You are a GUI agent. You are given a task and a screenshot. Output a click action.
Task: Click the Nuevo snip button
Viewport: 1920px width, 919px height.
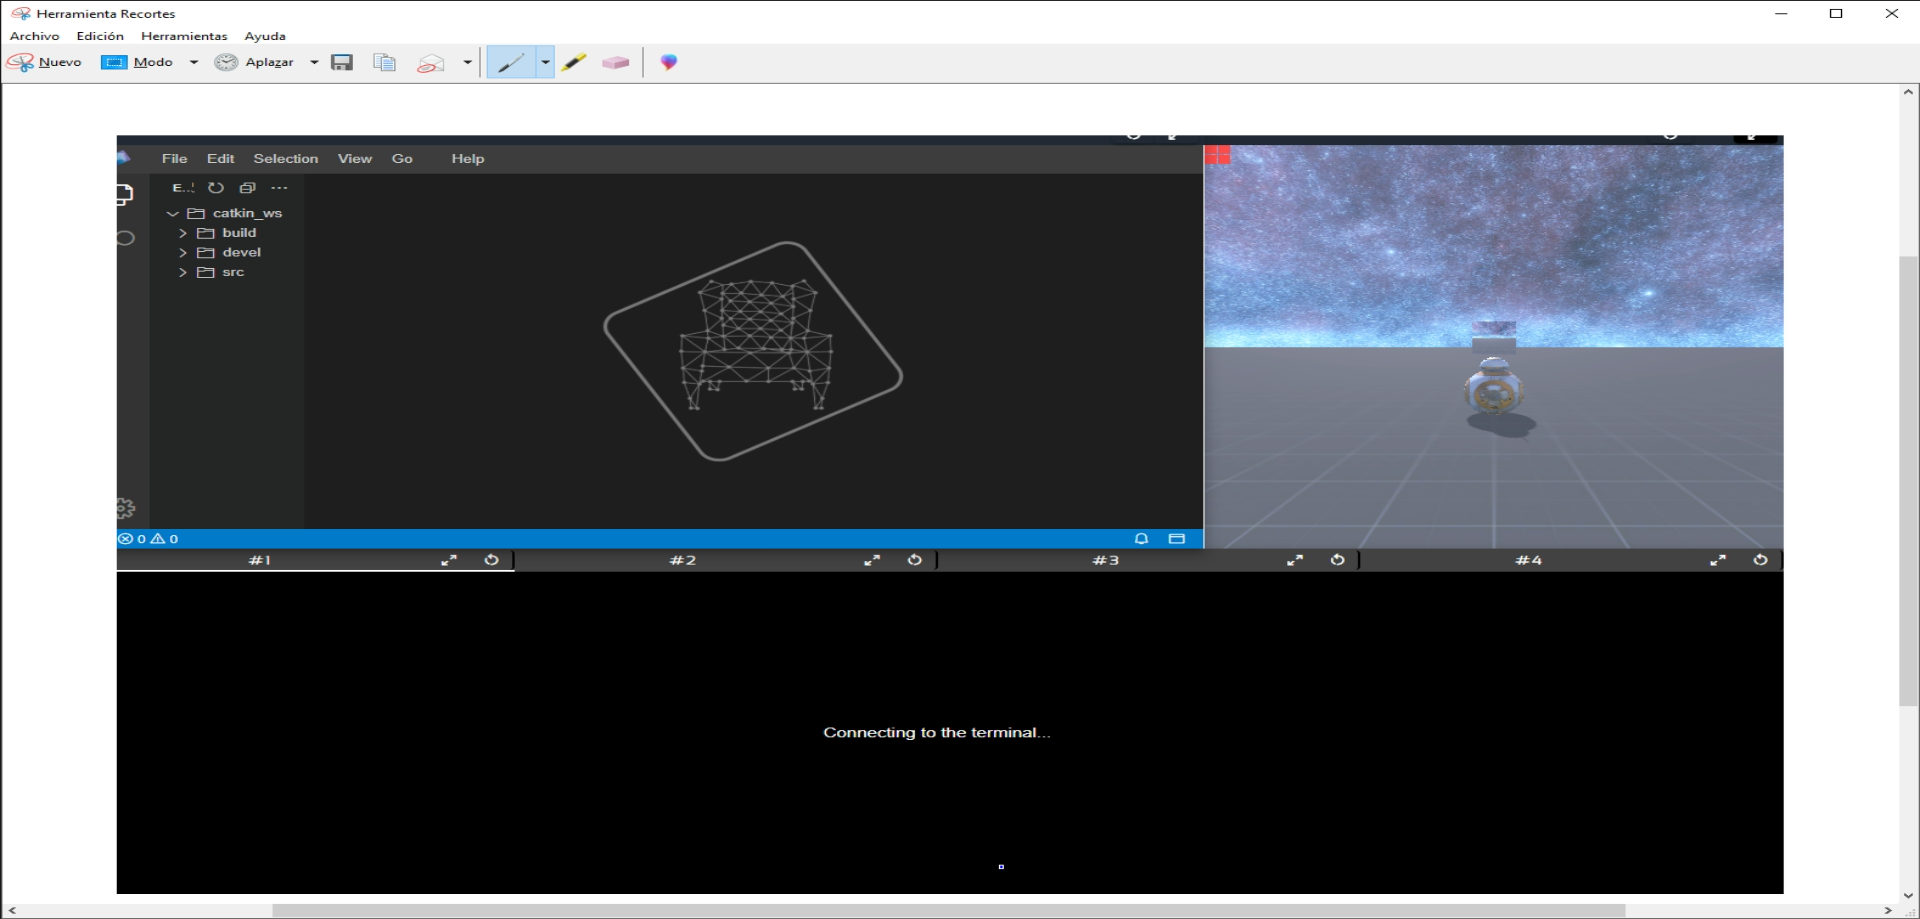[45, 62]
